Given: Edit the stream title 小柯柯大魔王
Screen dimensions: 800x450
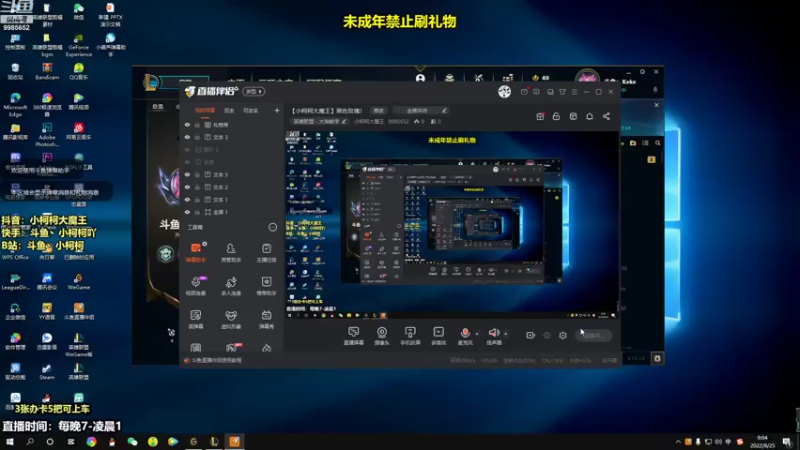Looking at the screenshot, I should click(x=327, y=111).
